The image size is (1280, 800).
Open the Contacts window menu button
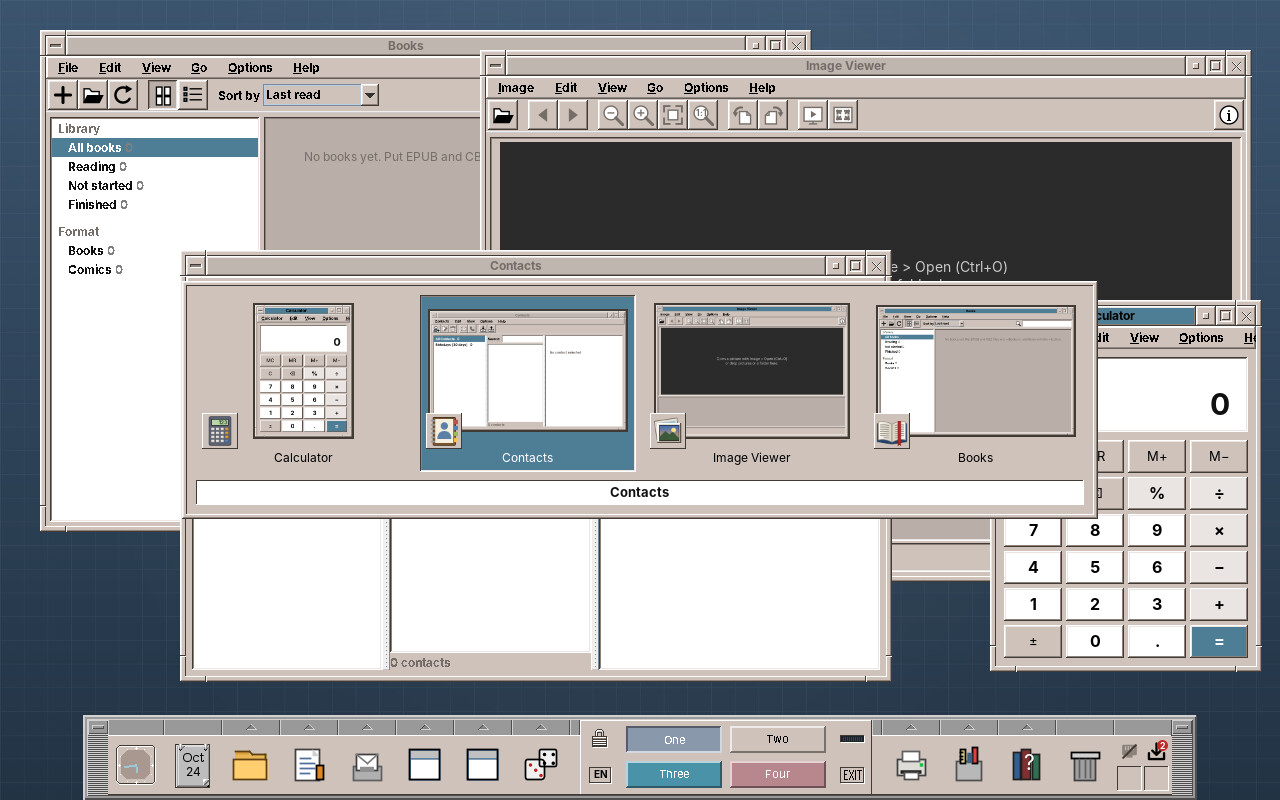click(x=195, y=266)
